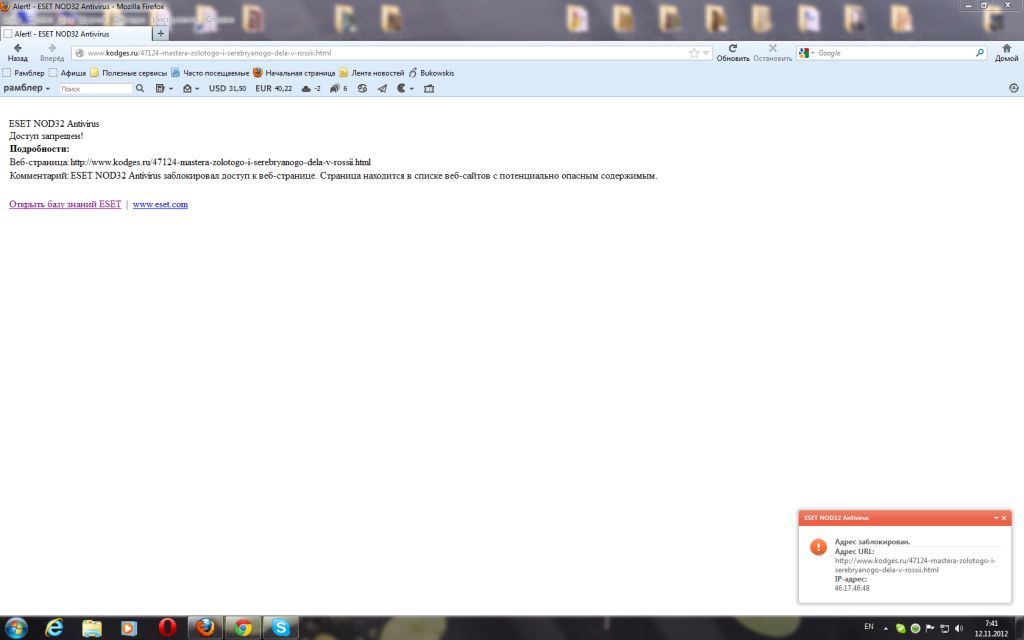Open the рамблер dropdown menu
This screenshot has width=1024, height=640.
(27, 89)
